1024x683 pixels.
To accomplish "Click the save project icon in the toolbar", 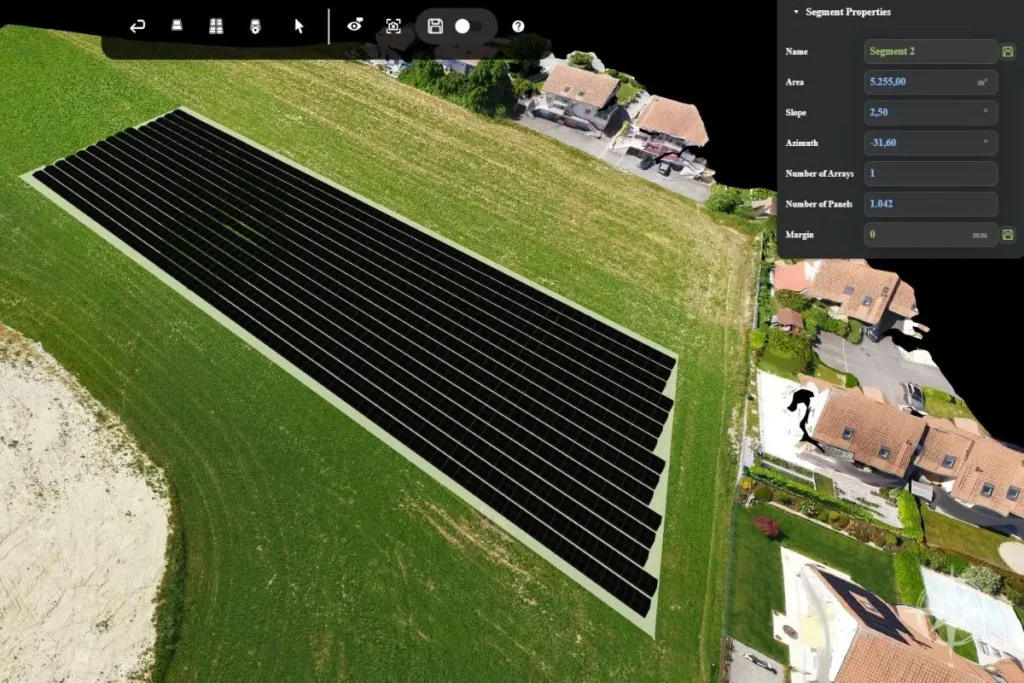I will [x=434, y=25].
